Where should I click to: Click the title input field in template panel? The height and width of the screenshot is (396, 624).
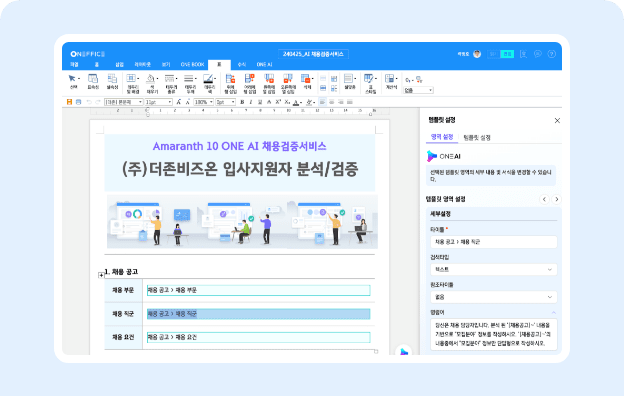coord(493,242)
